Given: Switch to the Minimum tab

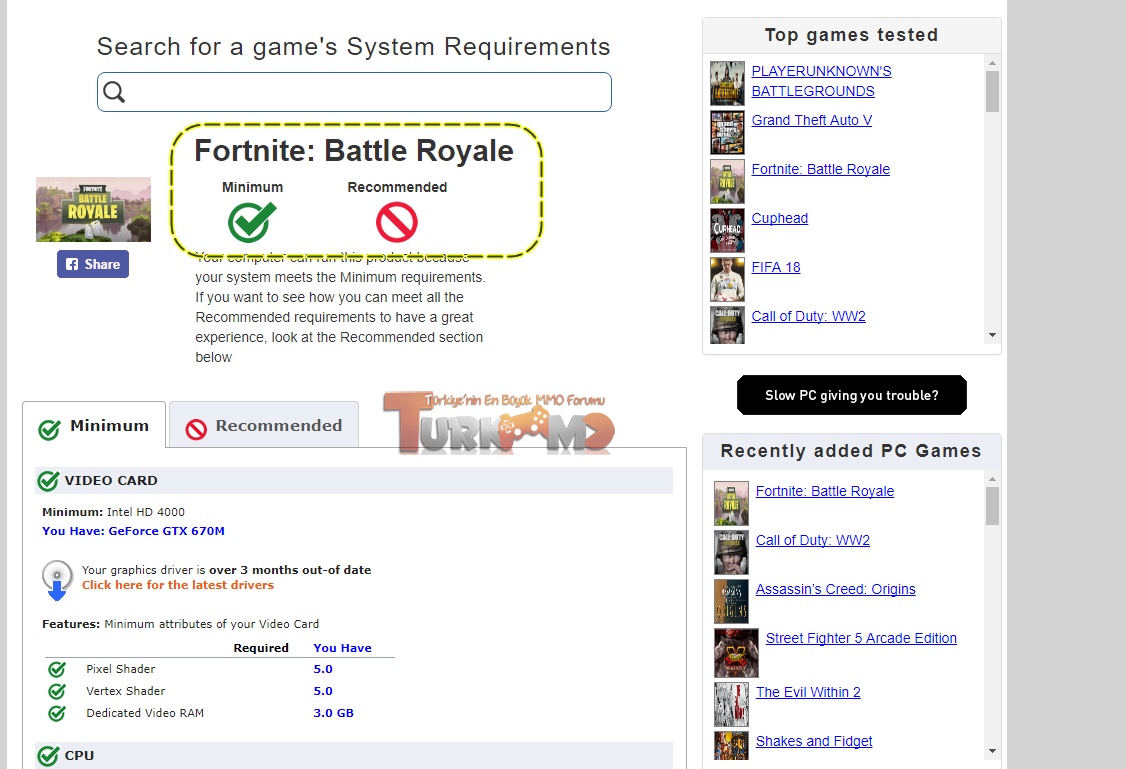Looking at the screenshot, I should (x=94, y=426).
